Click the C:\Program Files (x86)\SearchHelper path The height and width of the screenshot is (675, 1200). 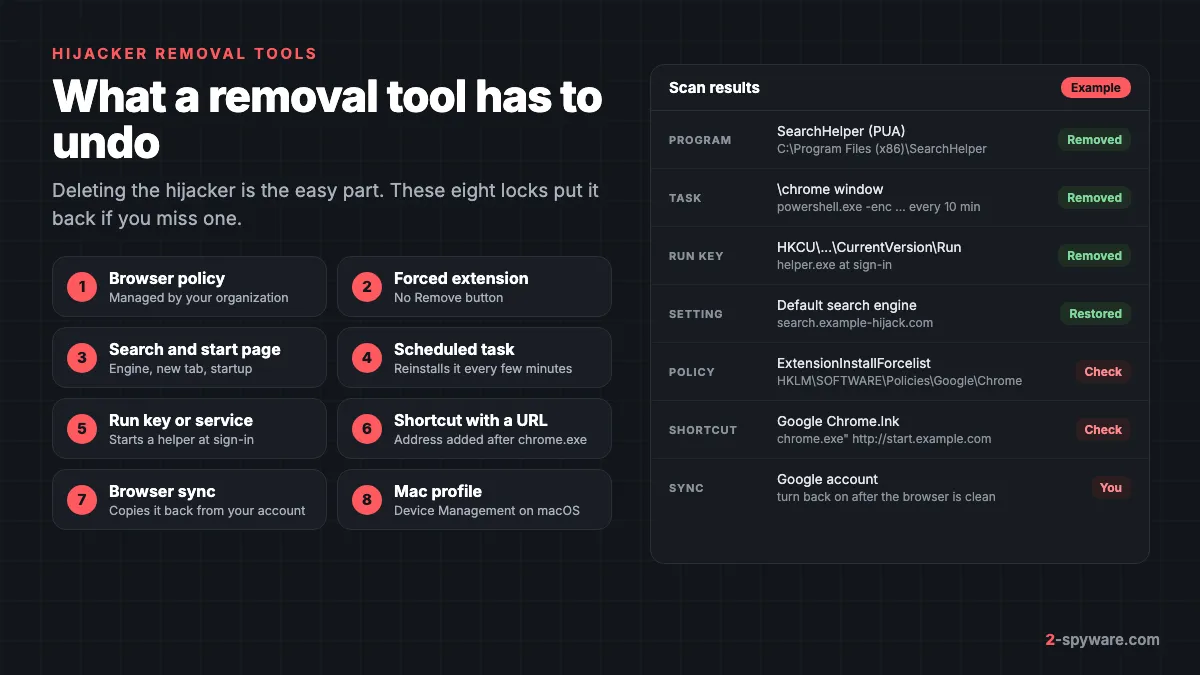(882, 149)
